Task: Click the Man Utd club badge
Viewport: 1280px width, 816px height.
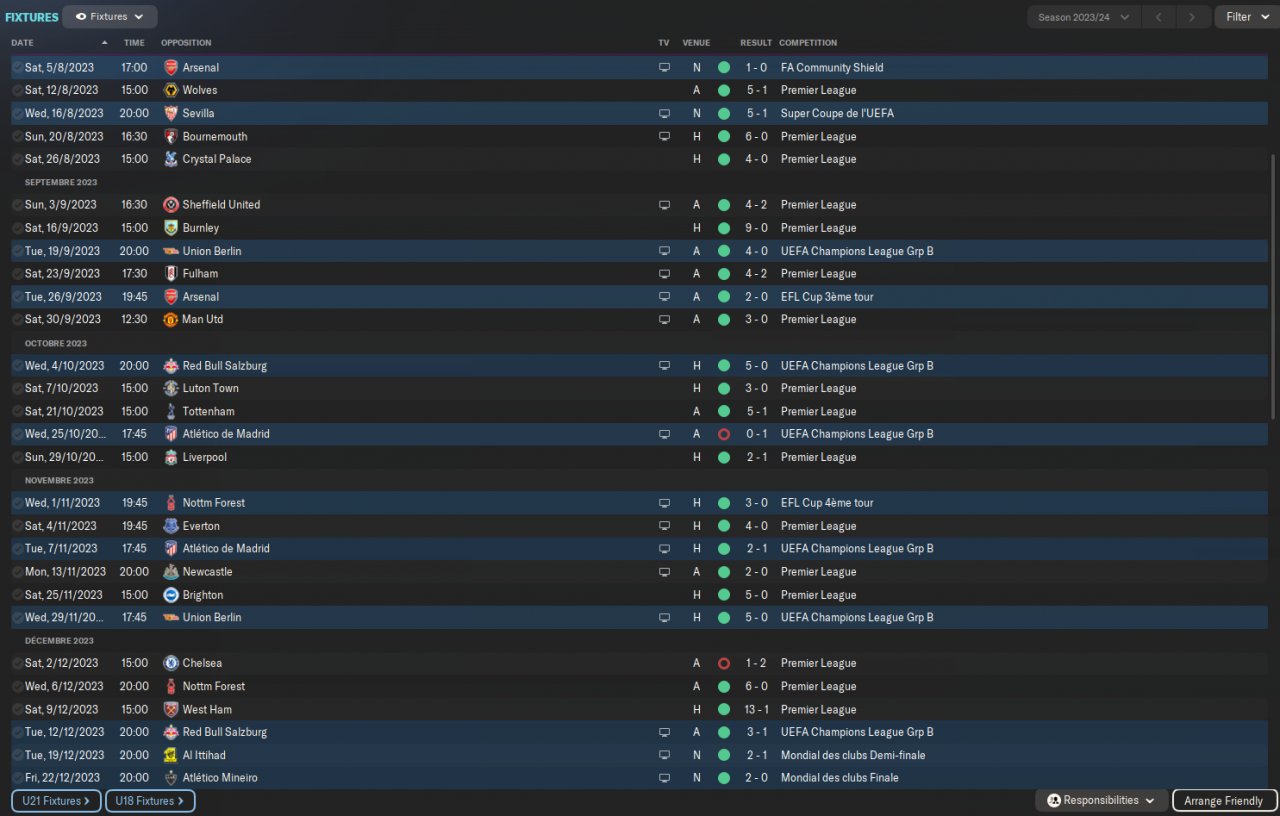Action: click(x=171, y=320)
